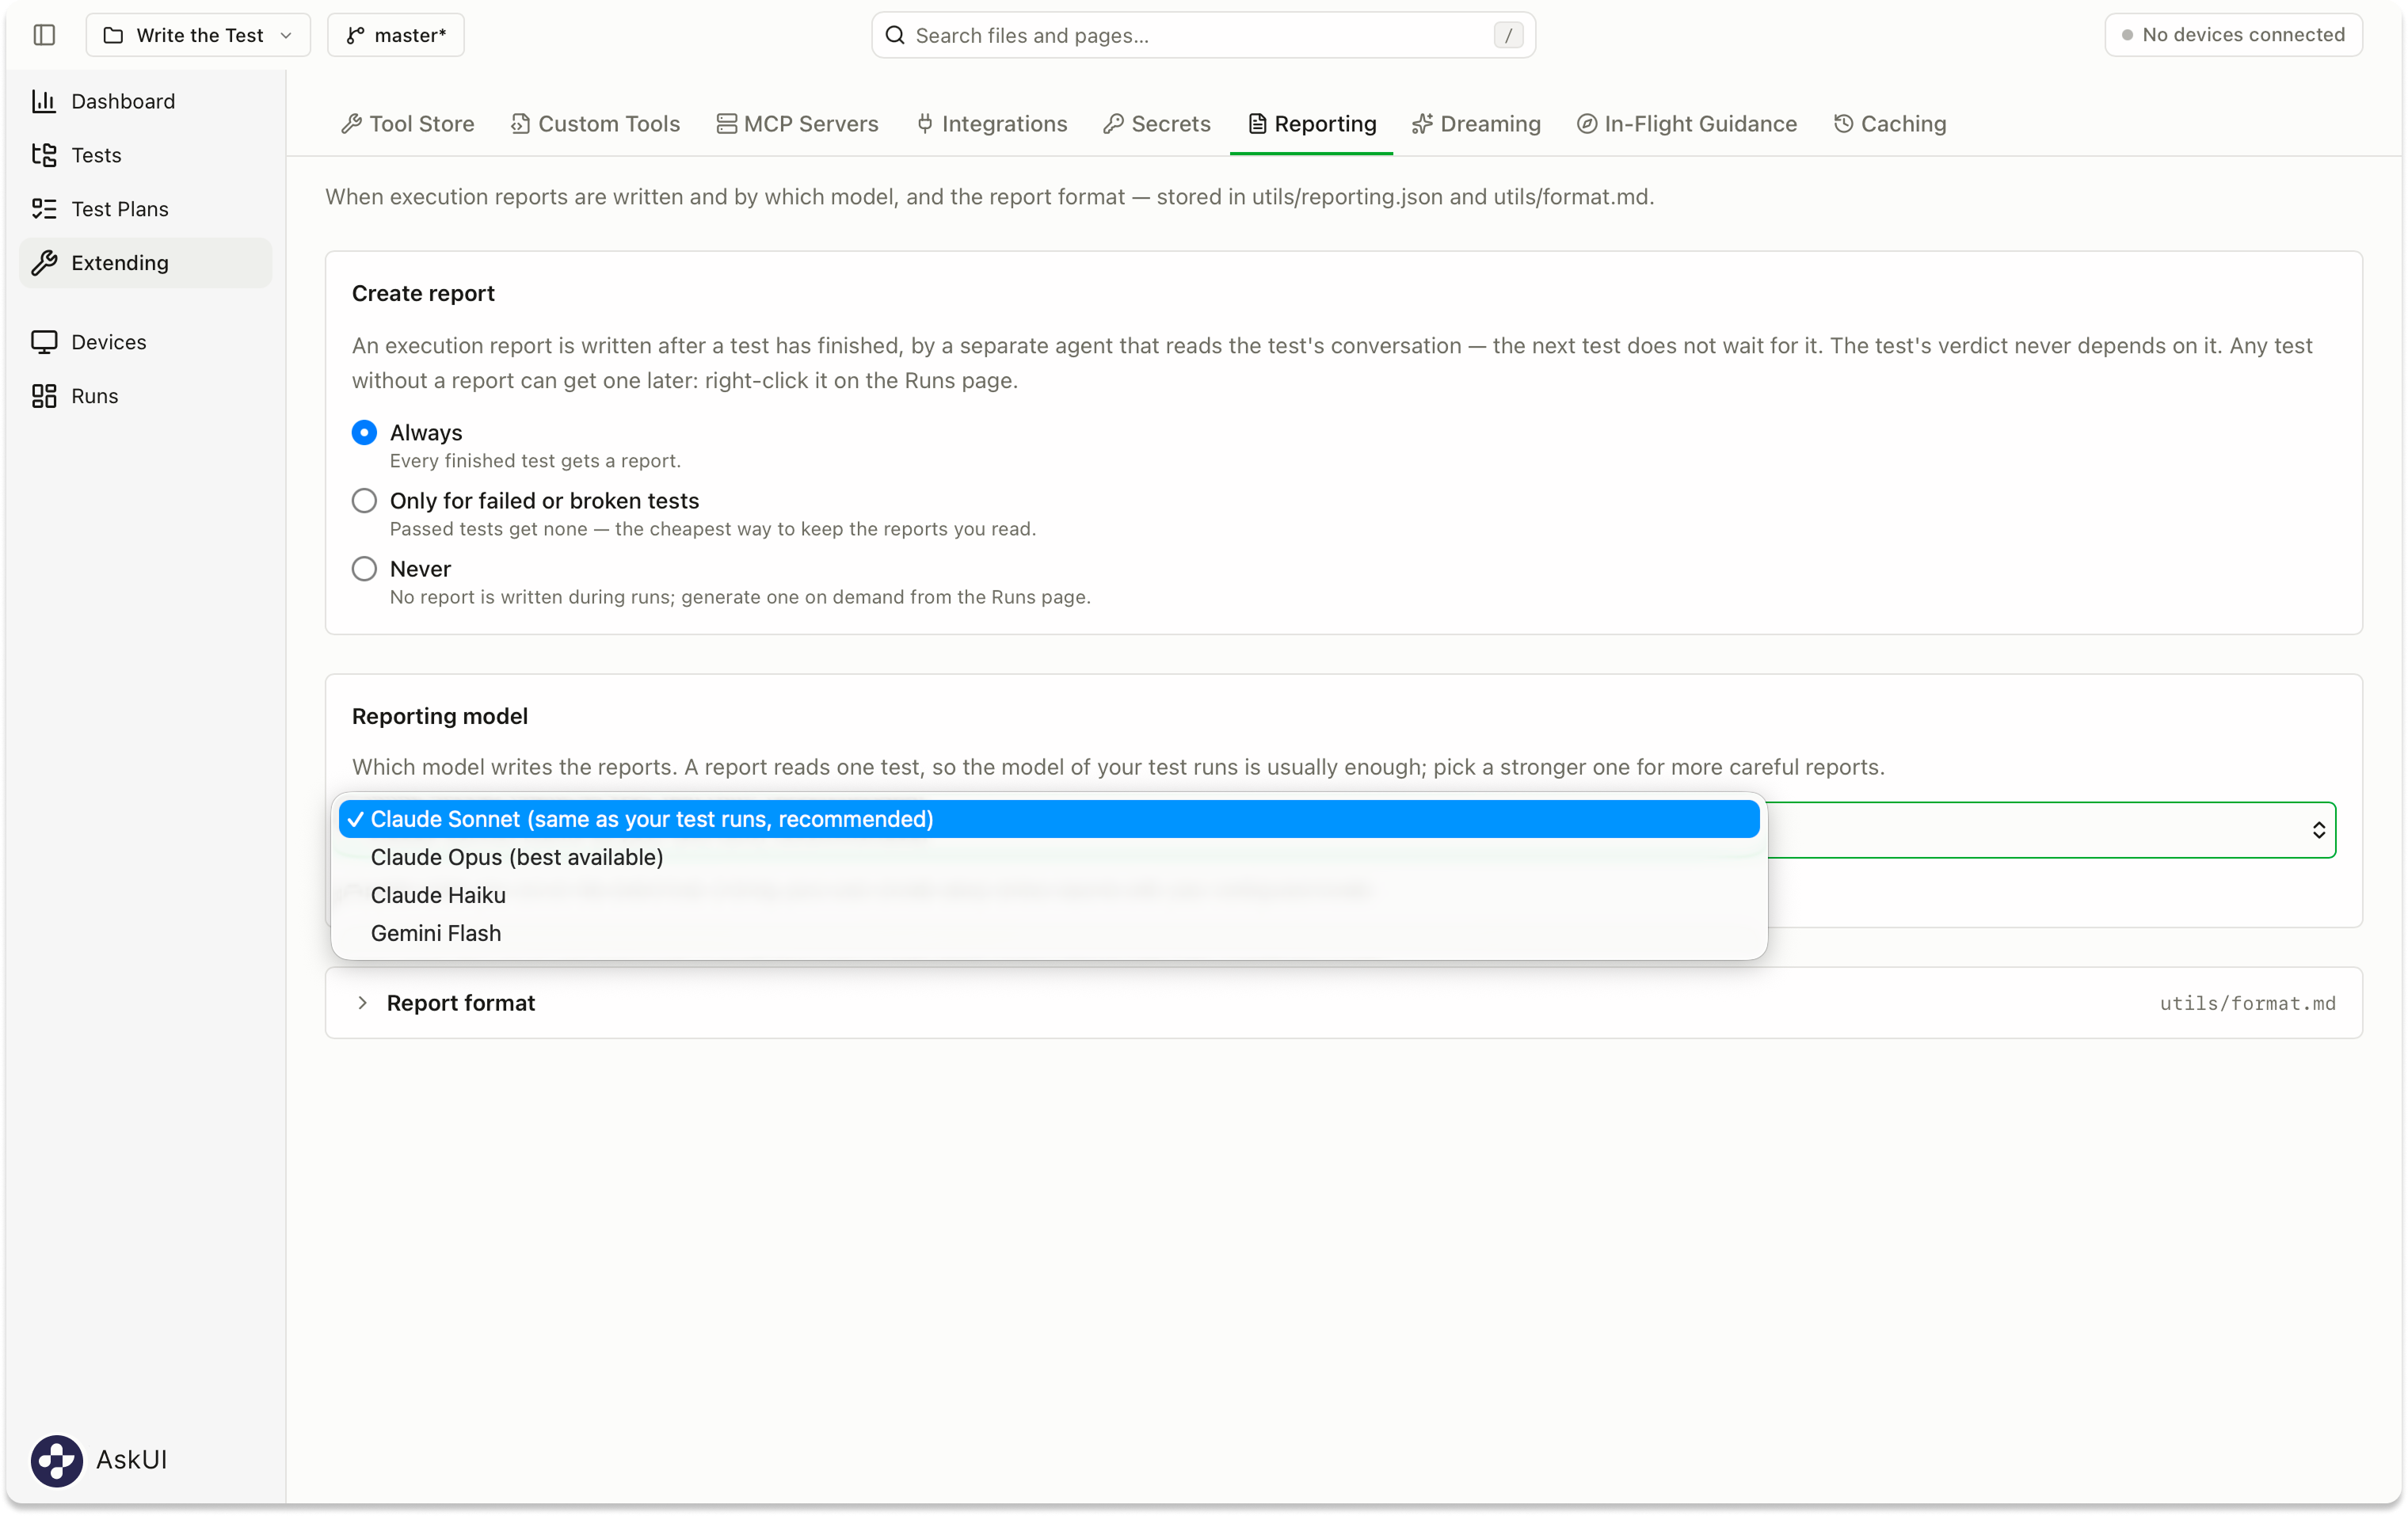
Task: Open the In-Flight Guidance tab
Action: (x=1687, y=124)
